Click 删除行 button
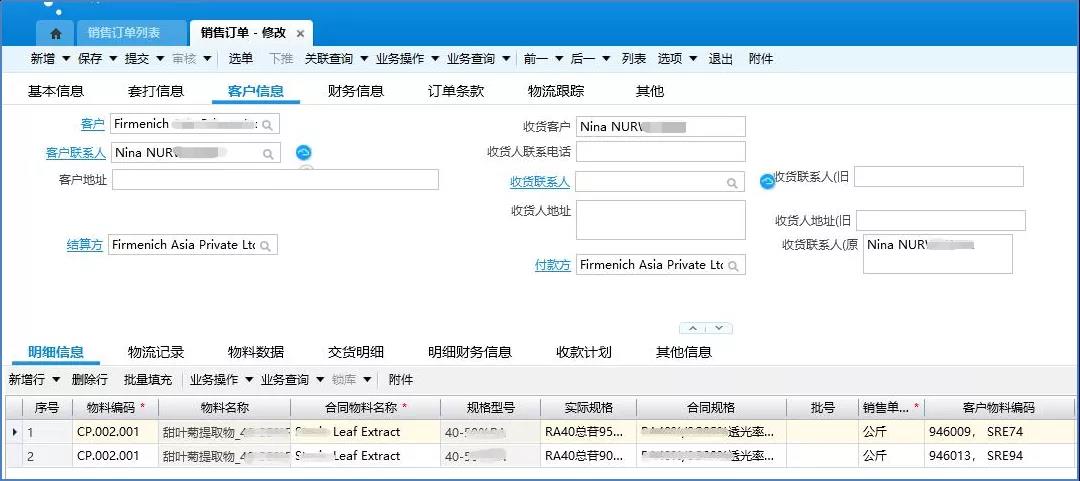1080x481 pixels. click(90, 380)
